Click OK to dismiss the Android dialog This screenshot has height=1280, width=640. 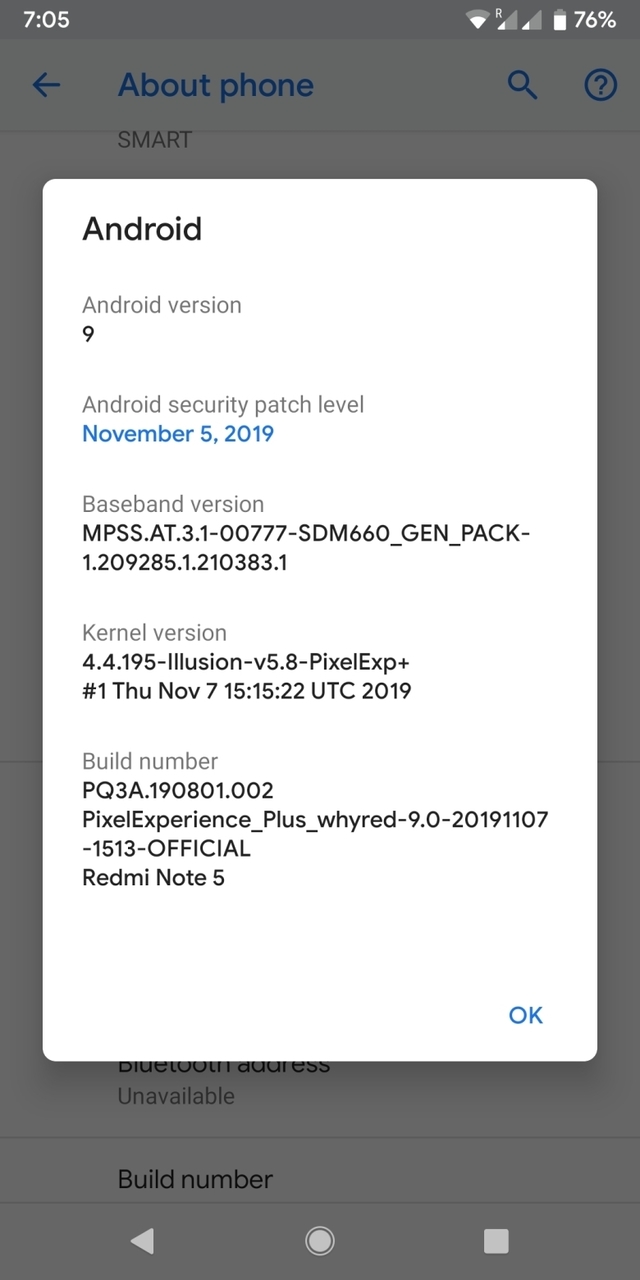click(525, 1015)
